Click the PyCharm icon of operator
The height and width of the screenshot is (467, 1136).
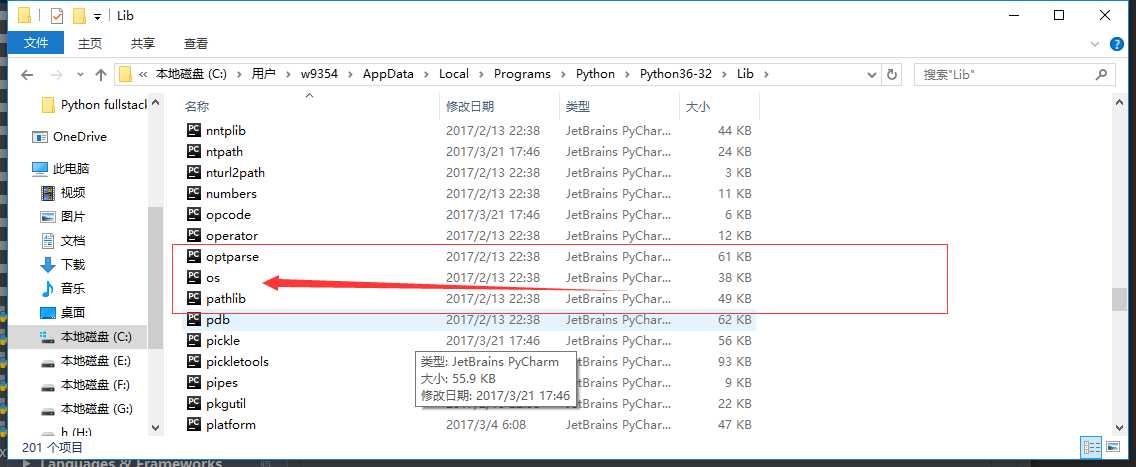click(193, 235)
